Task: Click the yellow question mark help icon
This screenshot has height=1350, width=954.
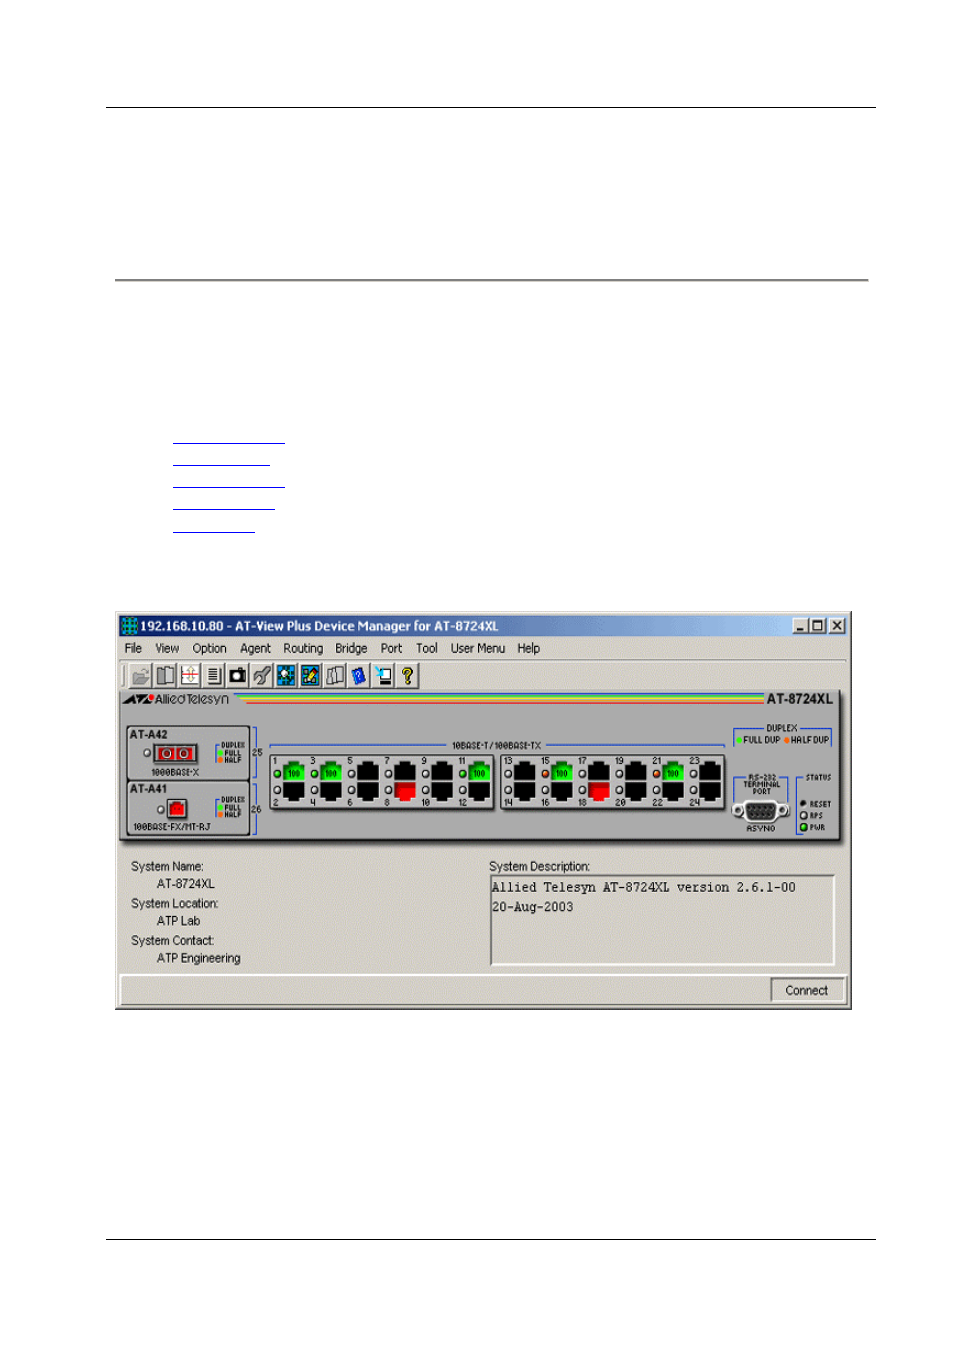Action: 407,675
